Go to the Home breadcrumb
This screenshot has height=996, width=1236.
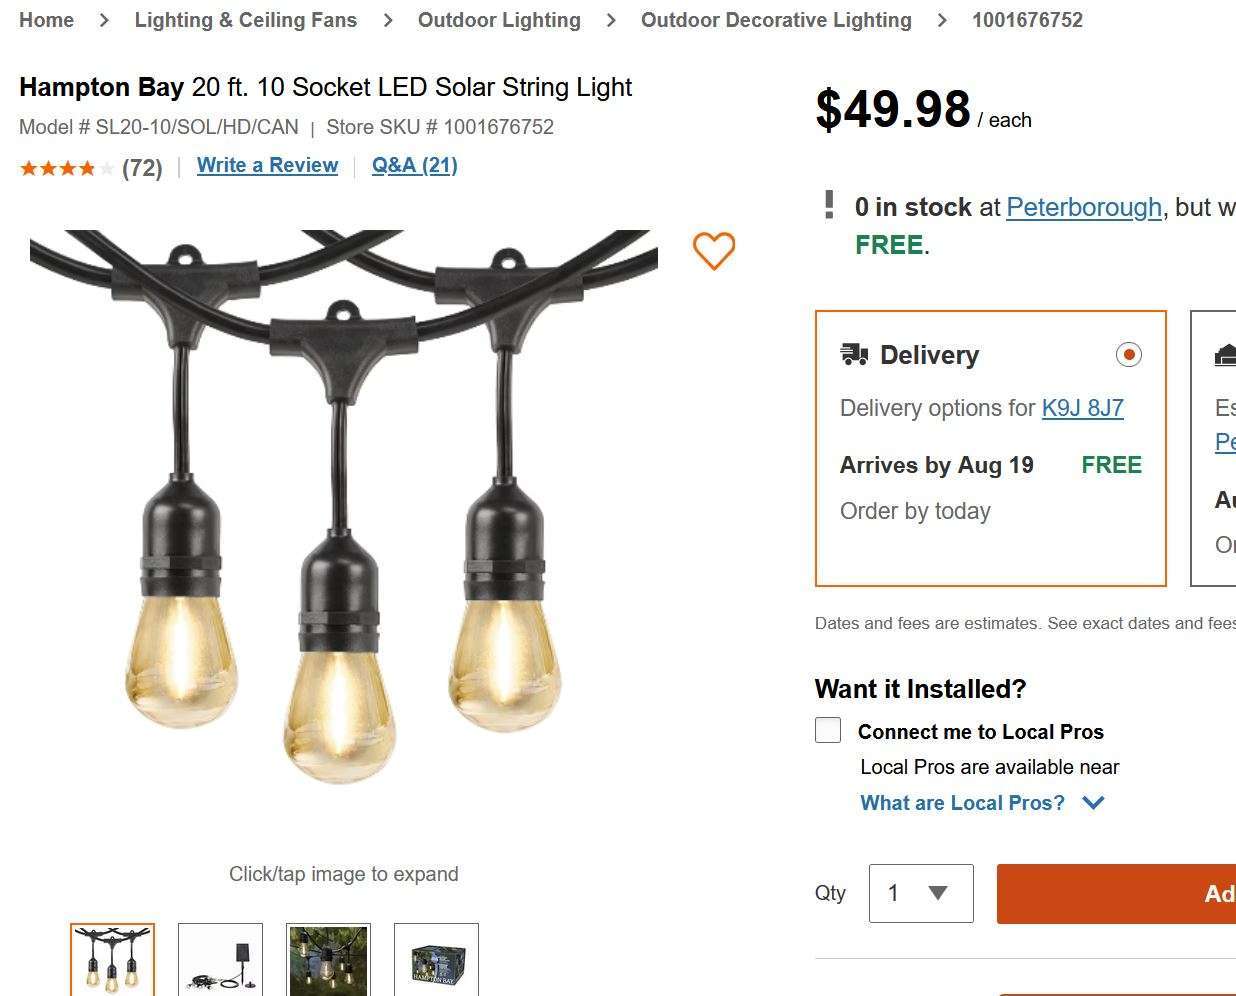46,20
